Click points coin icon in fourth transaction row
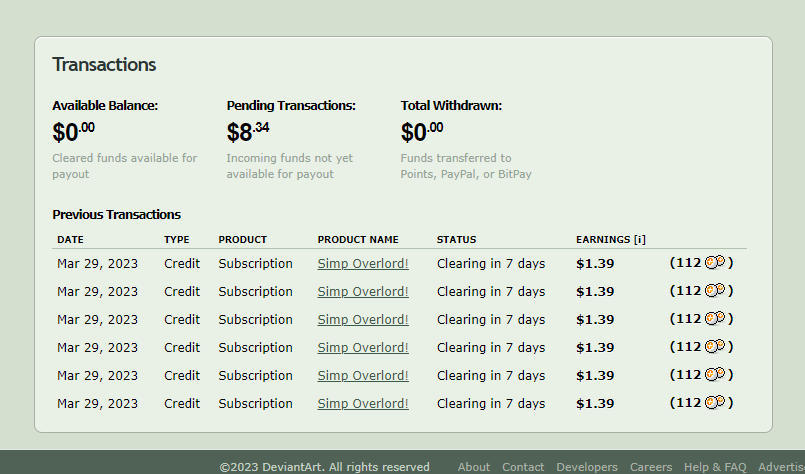The width and height of the screenshot is (805, 474). tap(715, 347)
